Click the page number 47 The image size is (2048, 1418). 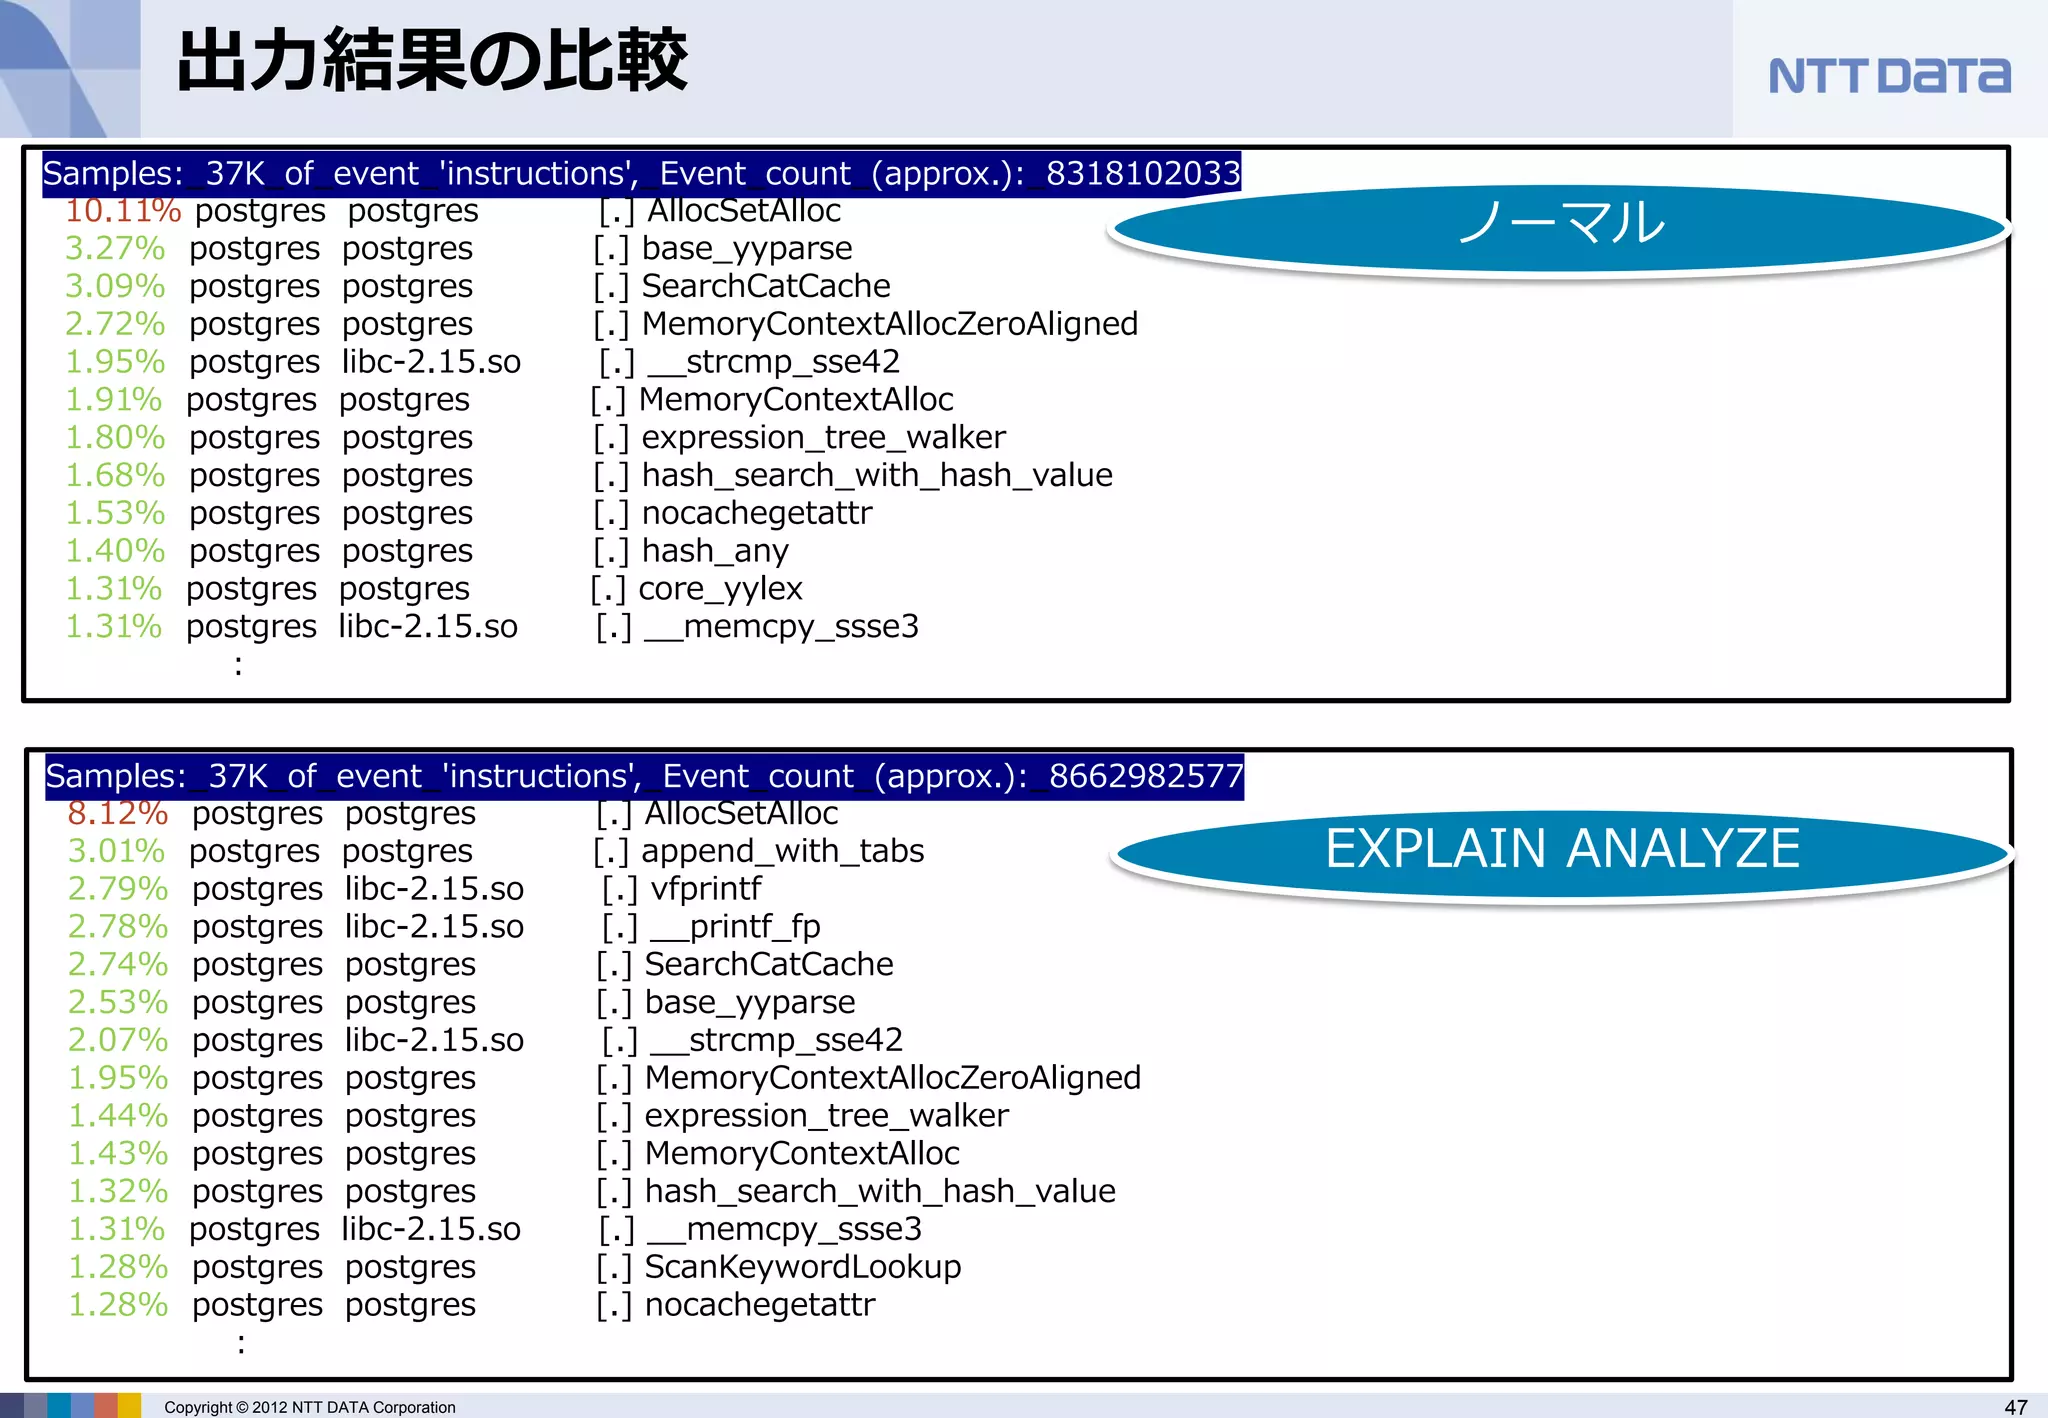pyautogui.click(x=2016, y=1407)
